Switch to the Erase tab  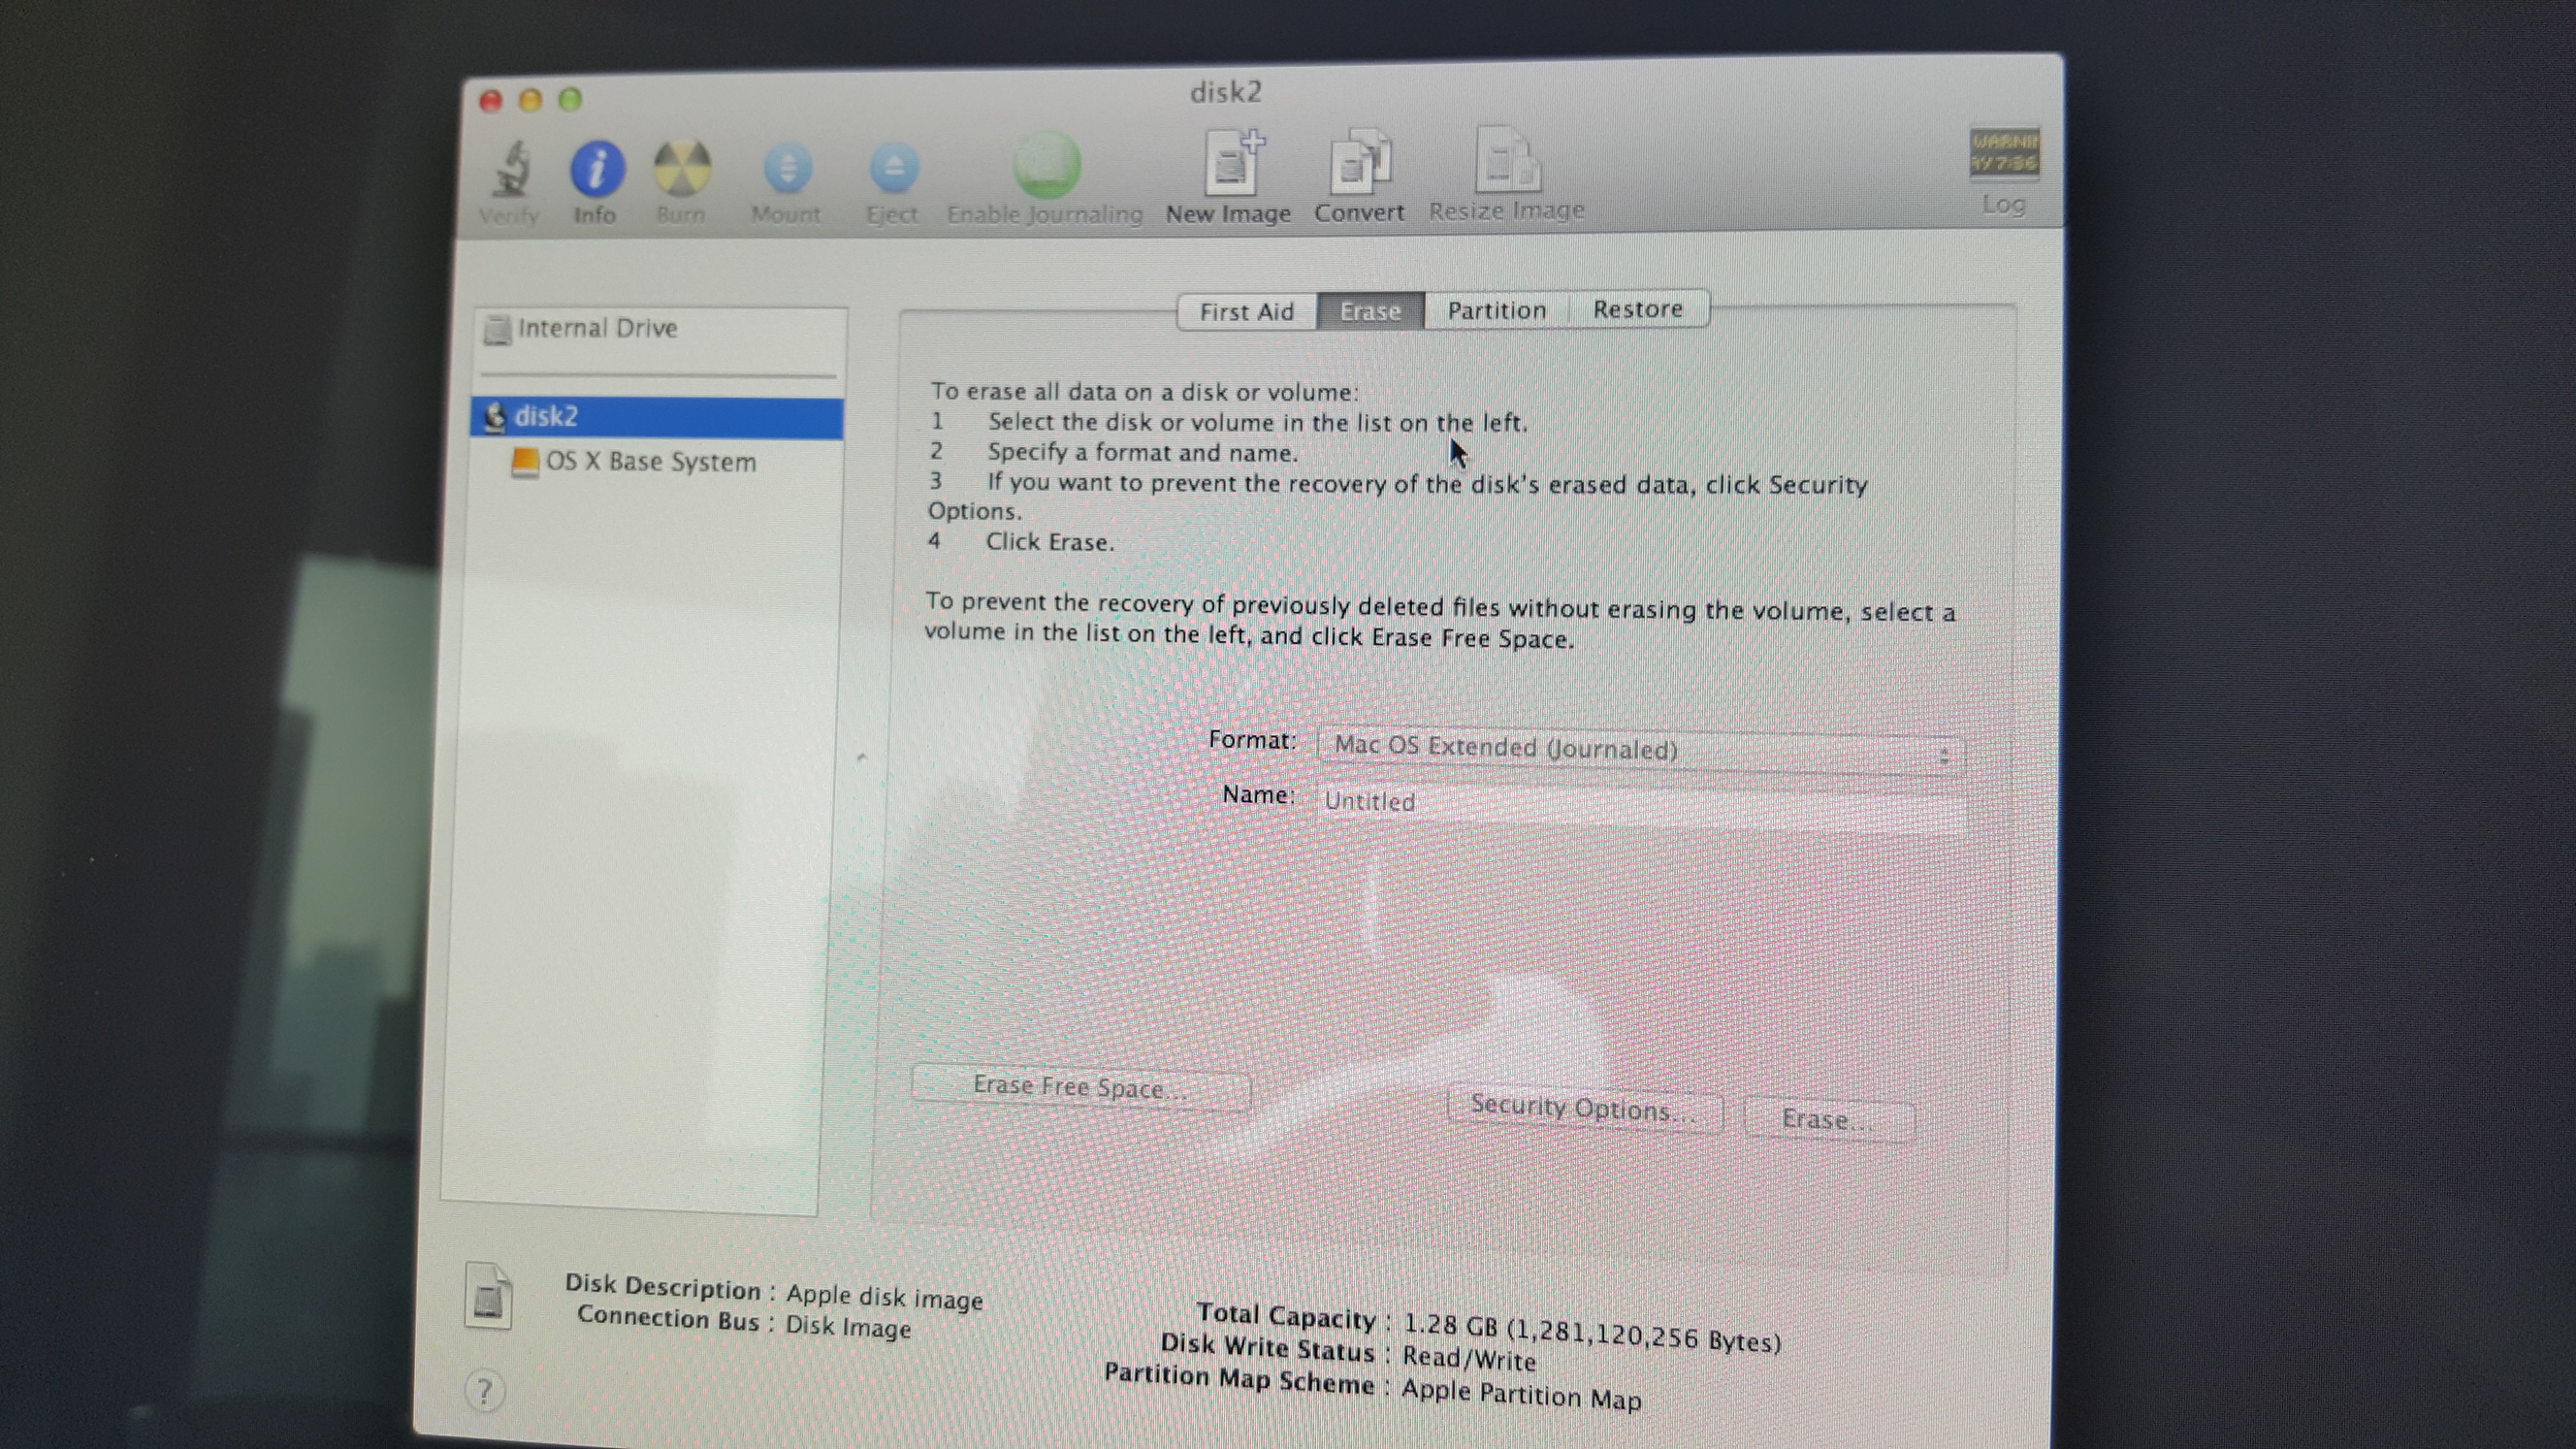1370,311
